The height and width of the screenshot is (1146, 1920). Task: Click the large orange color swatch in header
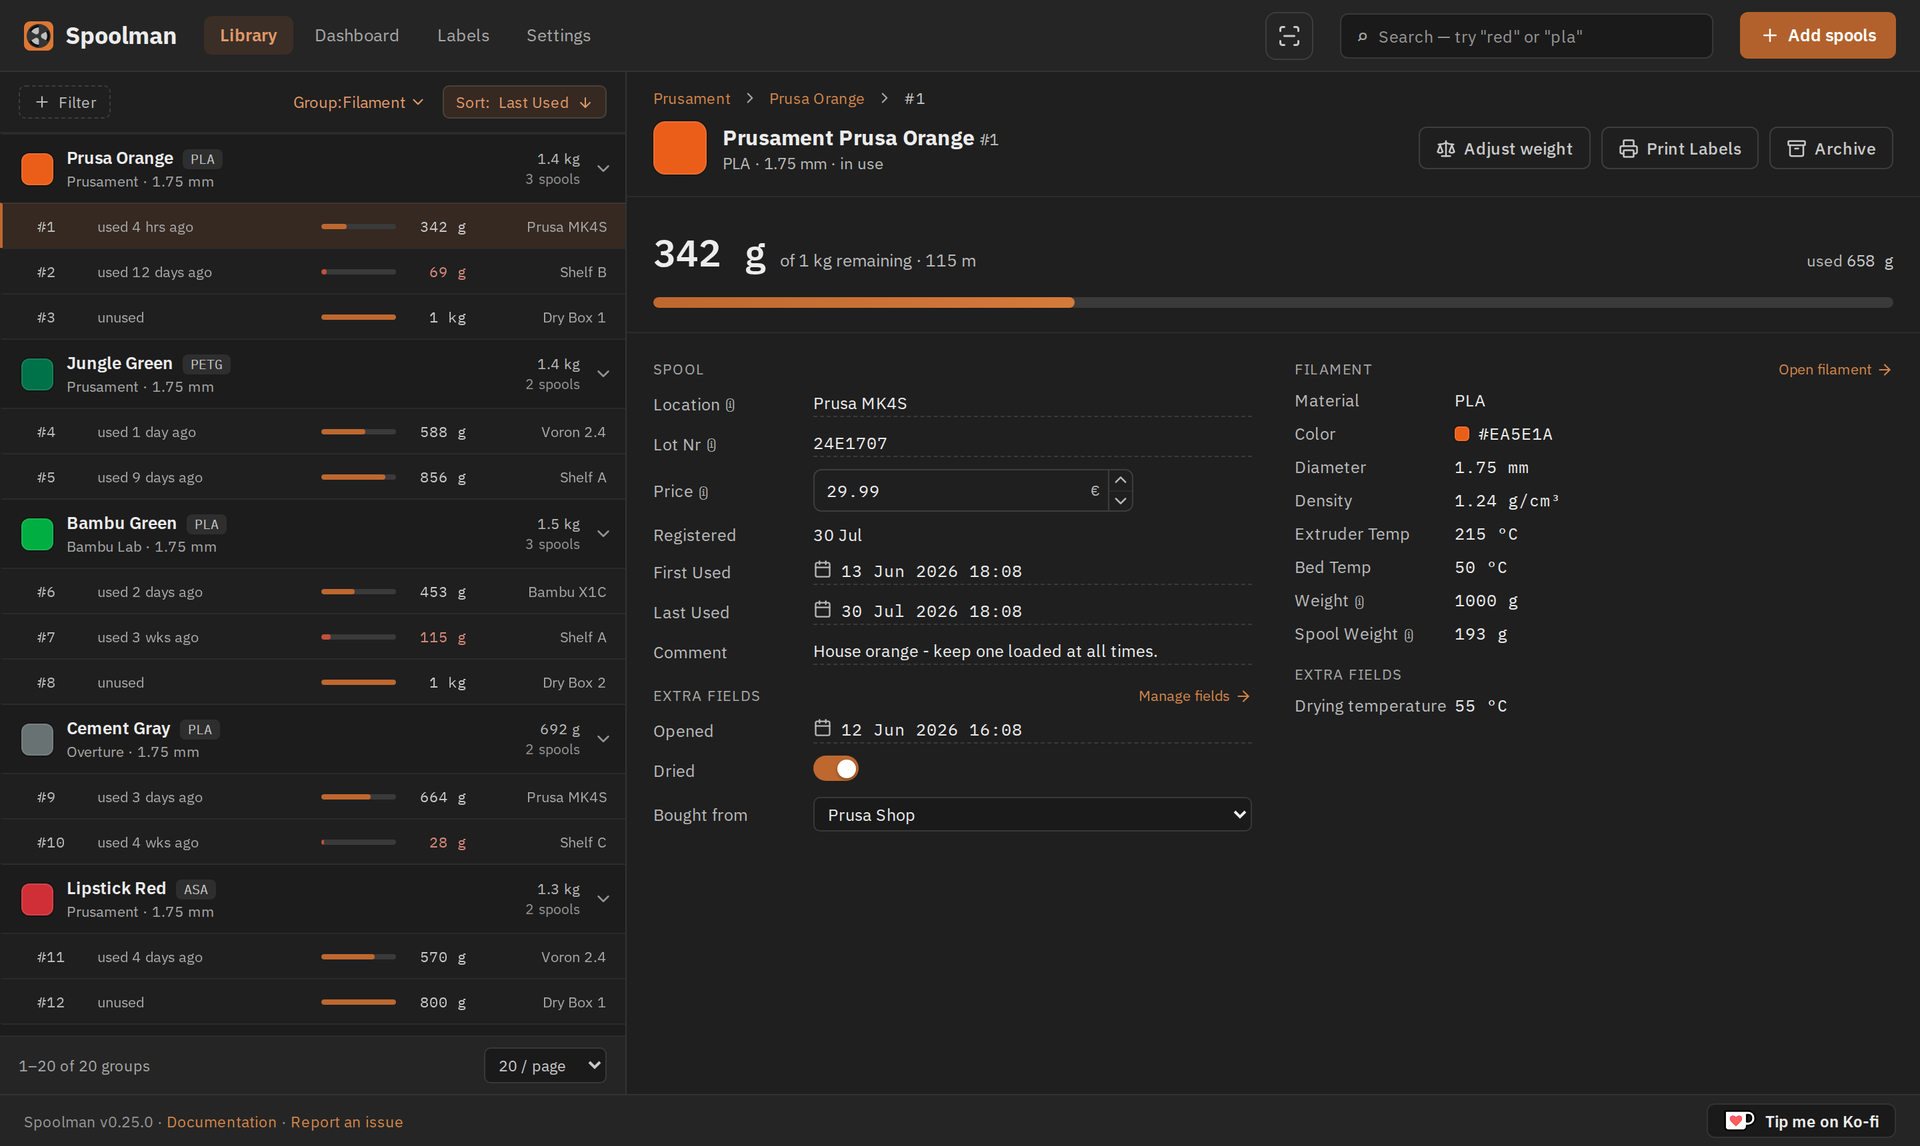pos(680,148)
